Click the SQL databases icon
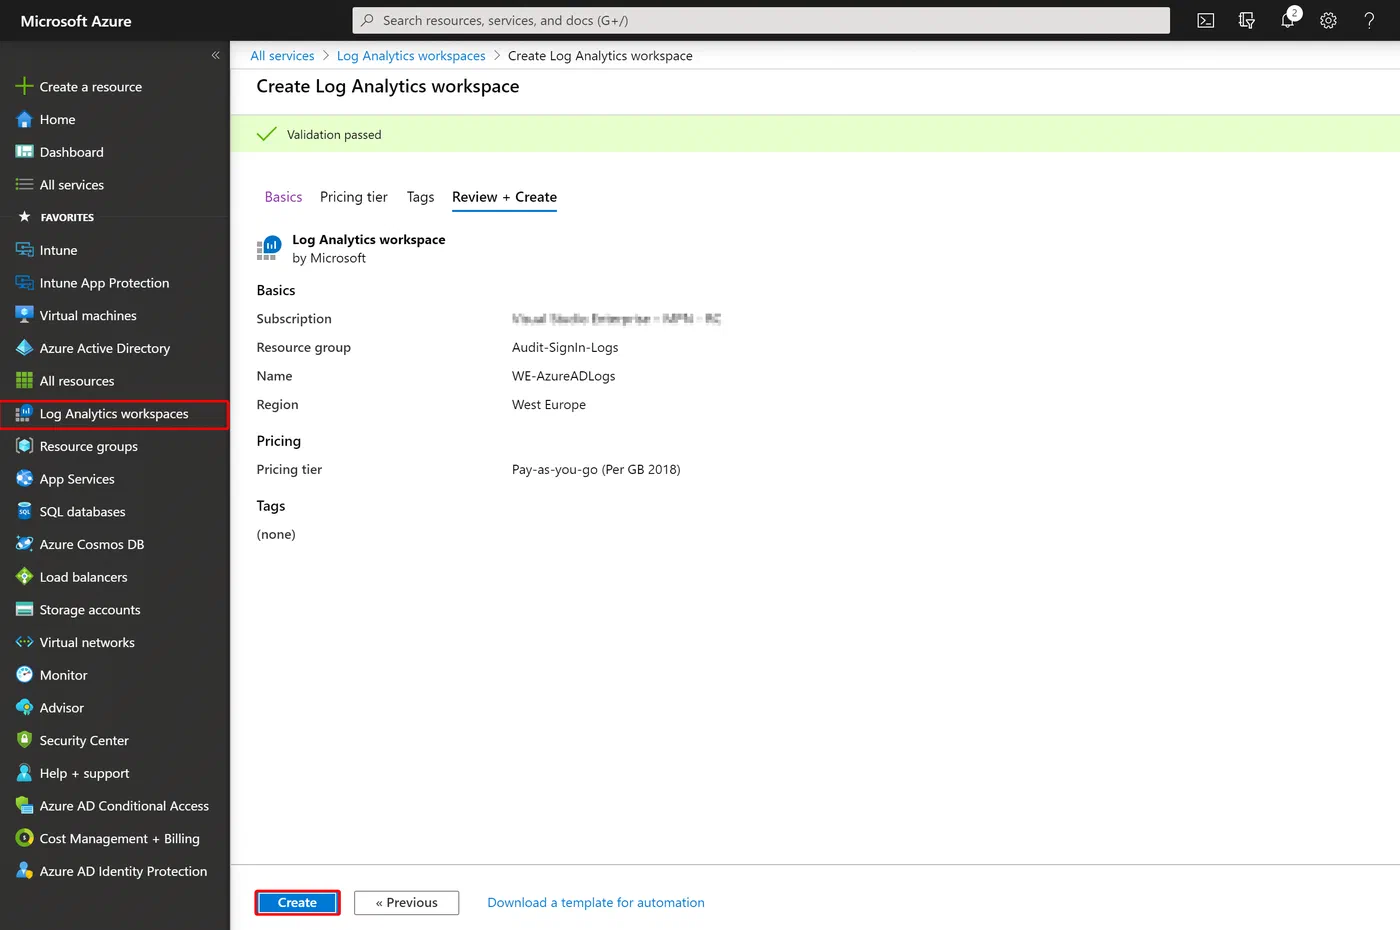 (24, 512)
